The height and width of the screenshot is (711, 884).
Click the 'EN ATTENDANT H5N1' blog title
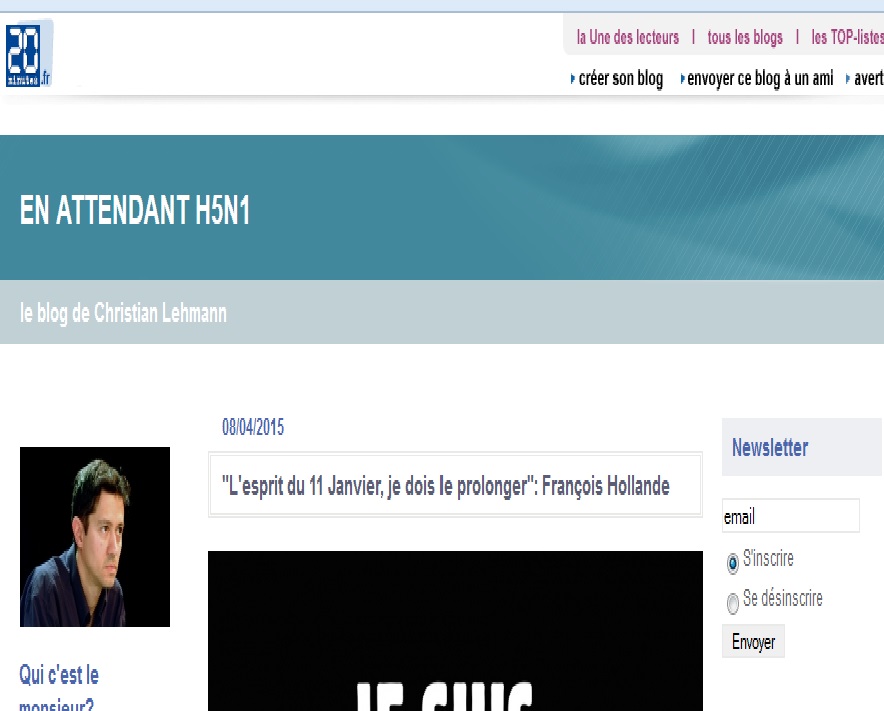(x=135, y=210)
